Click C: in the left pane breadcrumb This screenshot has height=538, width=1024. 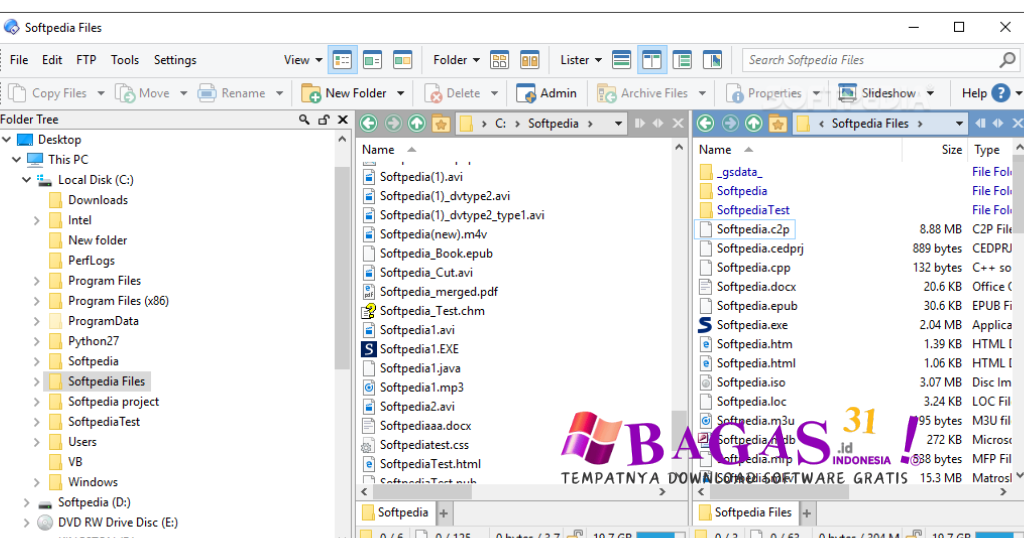coord(500,123)
